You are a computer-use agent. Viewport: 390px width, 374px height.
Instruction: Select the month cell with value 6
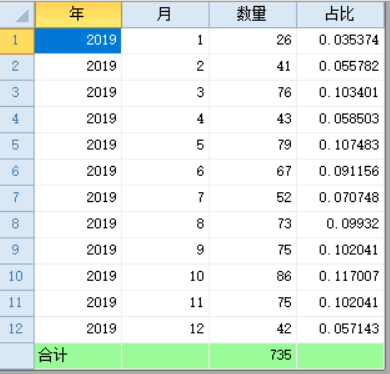[165, 172]
